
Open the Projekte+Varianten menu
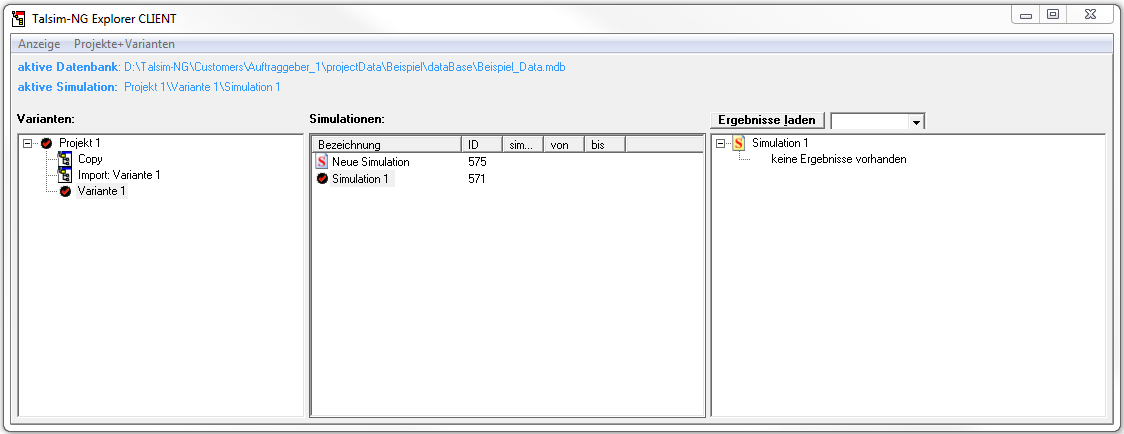coord(124,44)
